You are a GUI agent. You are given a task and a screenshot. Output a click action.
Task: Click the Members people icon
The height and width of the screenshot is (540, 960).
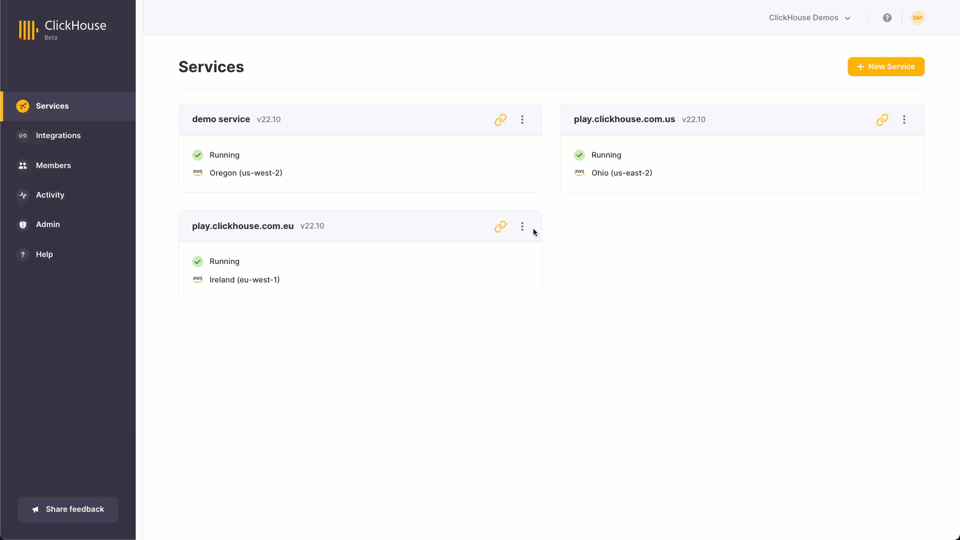(23, 166)
